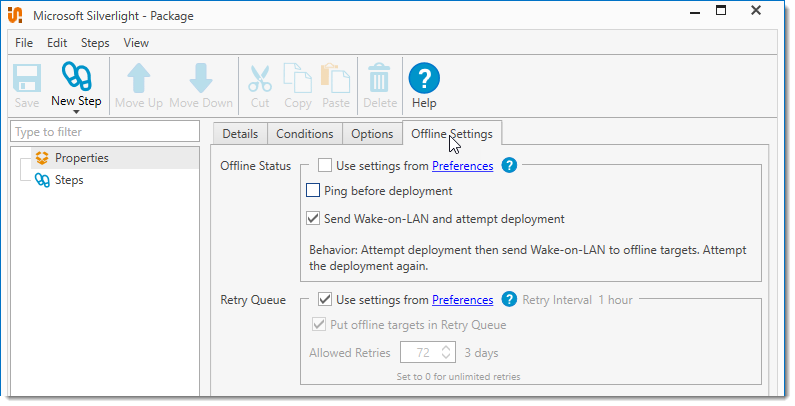The width and height of the screenshot is (795, 406).
Task: Click the Delete trash can icon
Action: tap(380, 79)
